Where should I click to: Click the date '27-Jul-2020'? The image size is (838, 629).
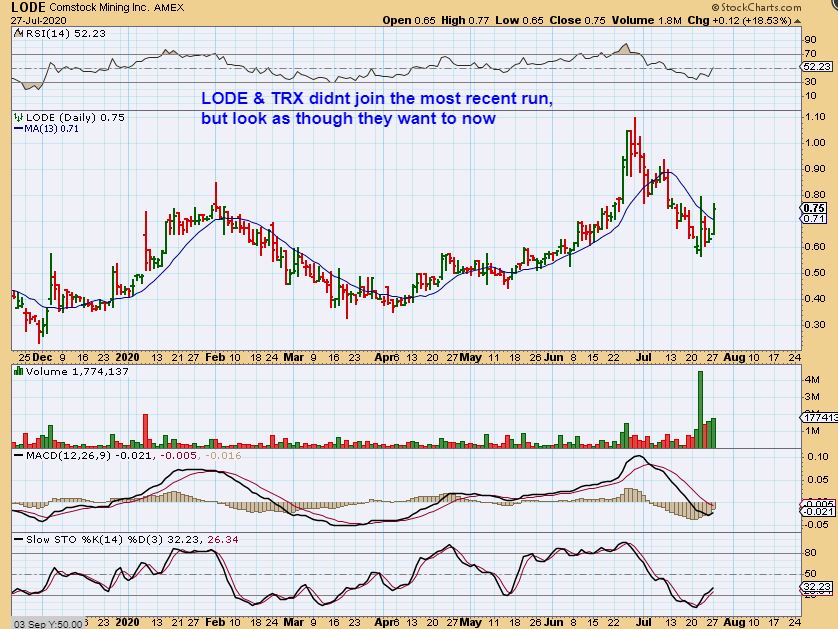pos(38,21)
